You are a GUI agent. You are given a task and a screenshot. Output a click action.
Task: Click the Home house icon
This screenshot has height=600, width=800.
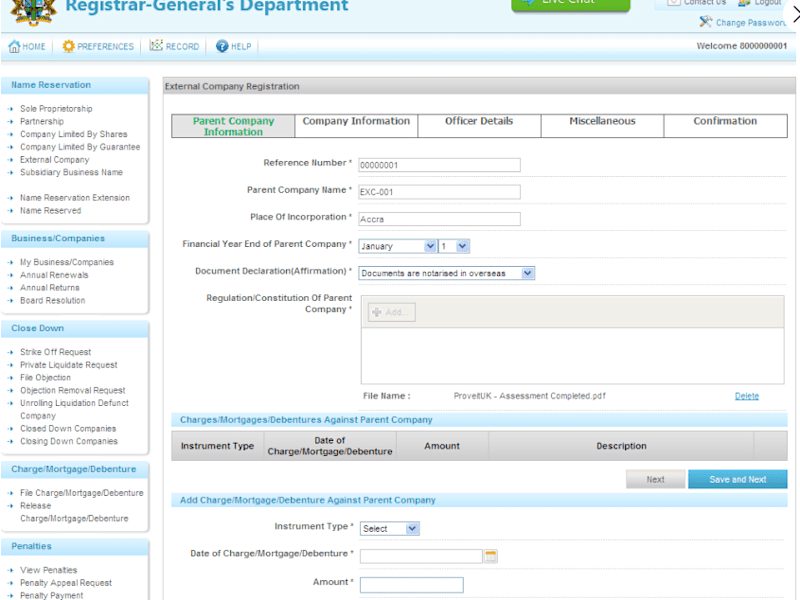tap(14, 46)
